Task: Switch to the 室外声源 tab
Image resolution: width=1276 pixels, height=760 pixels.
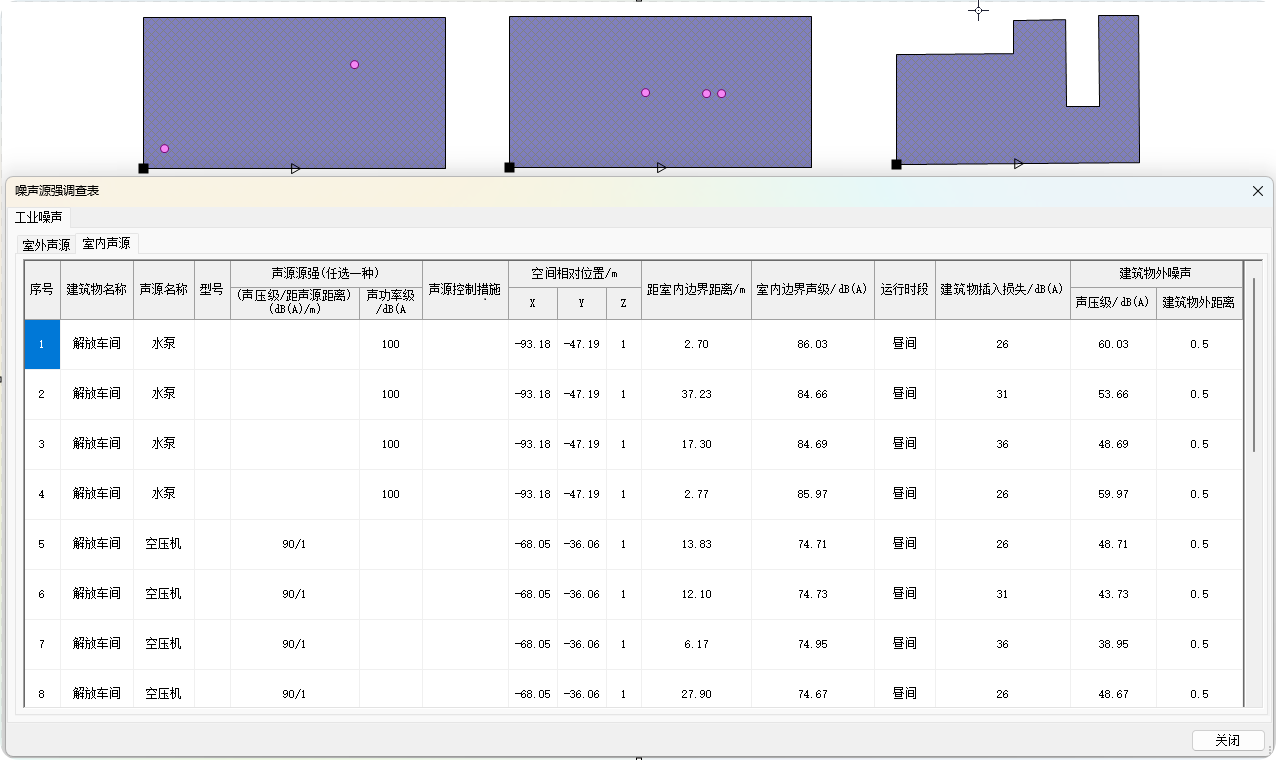Action: click(47, 245)
